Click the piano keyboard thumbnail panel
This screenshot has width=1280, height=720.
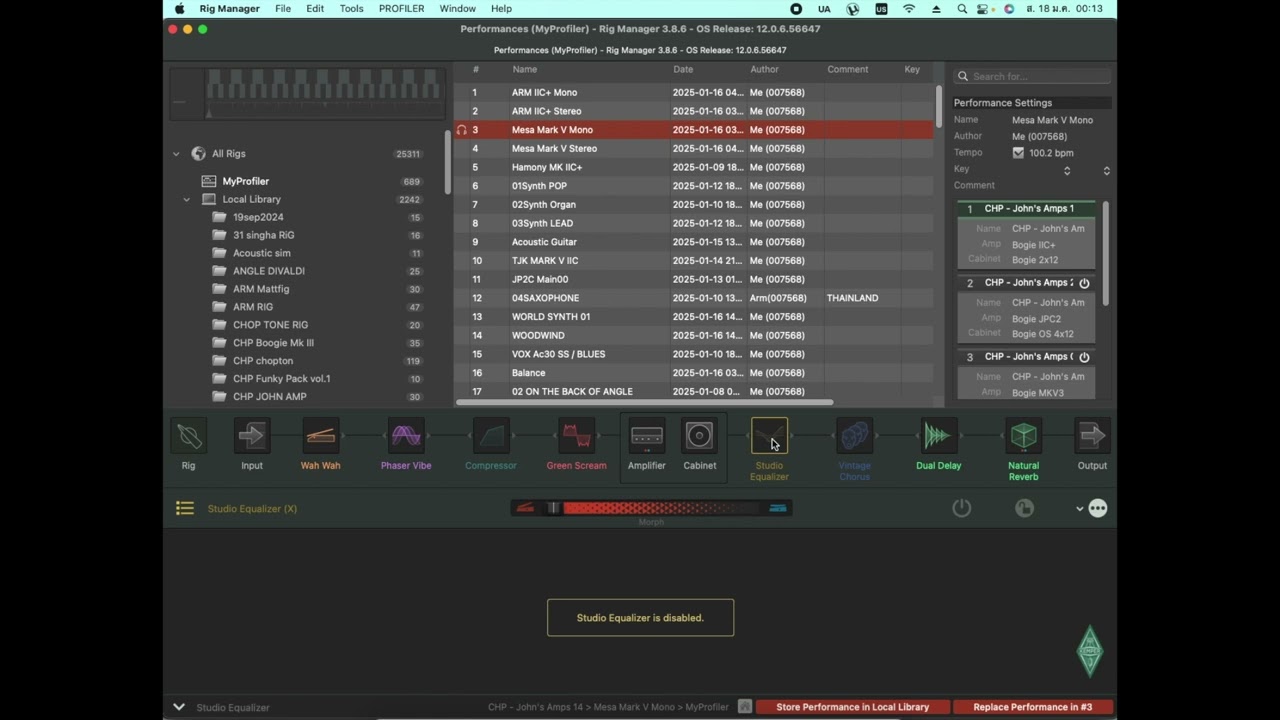(306, 94)
